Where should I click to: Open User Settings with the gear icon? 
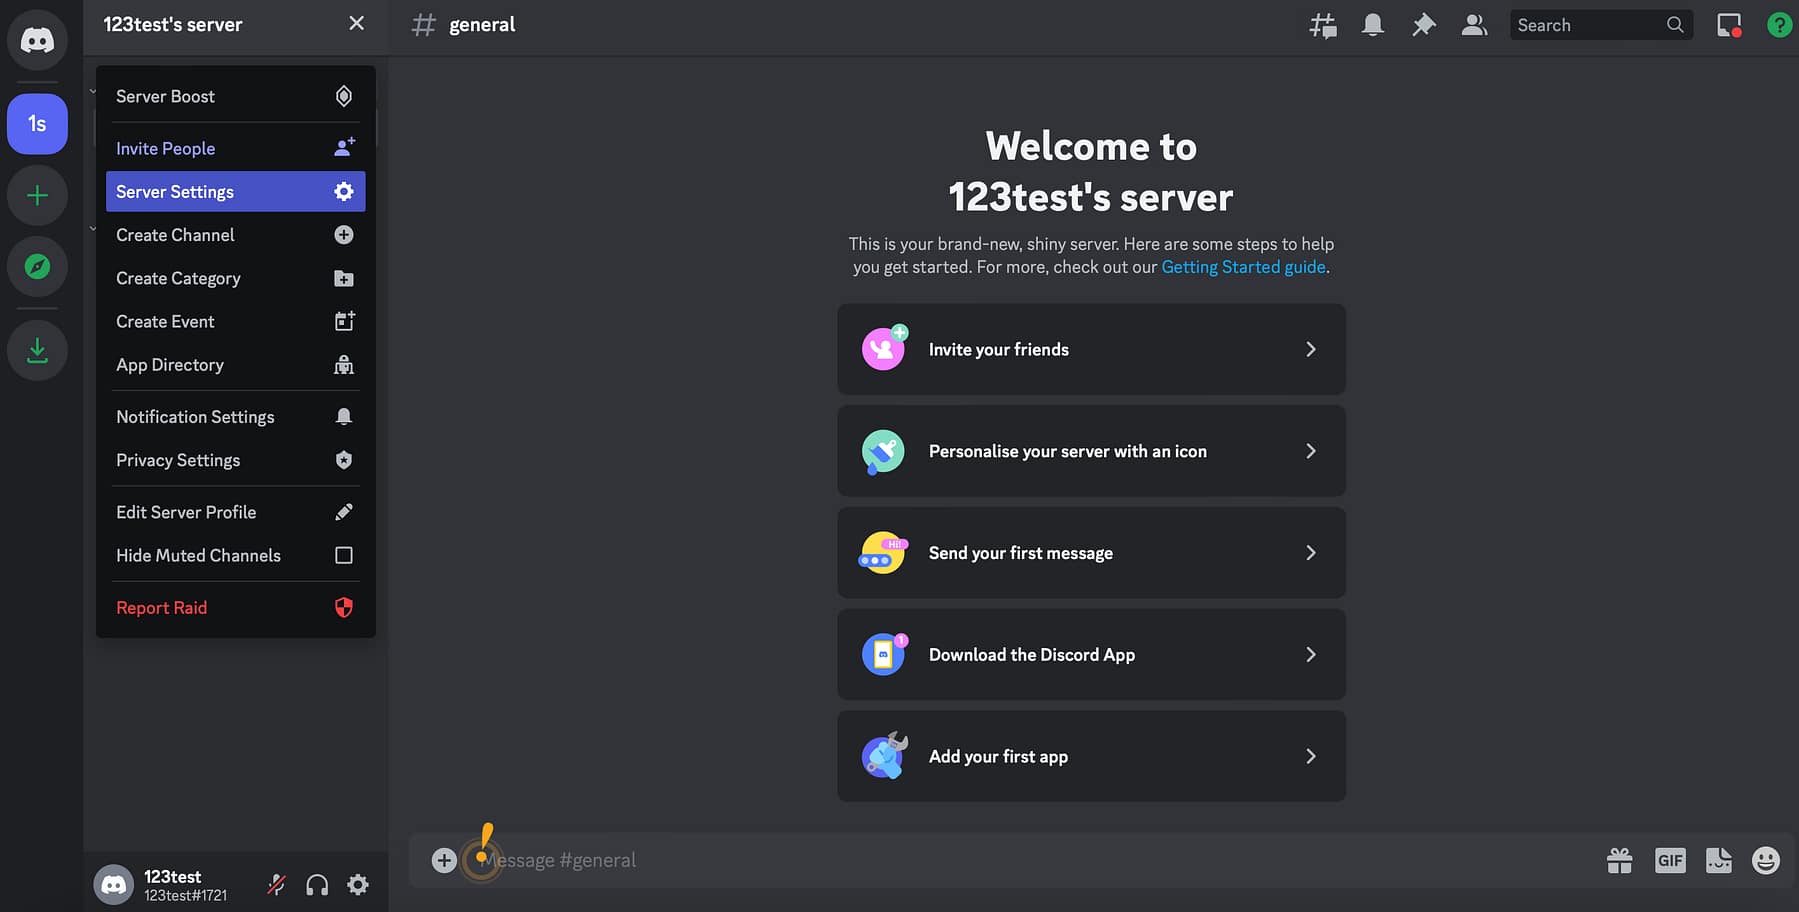point(357,884)
